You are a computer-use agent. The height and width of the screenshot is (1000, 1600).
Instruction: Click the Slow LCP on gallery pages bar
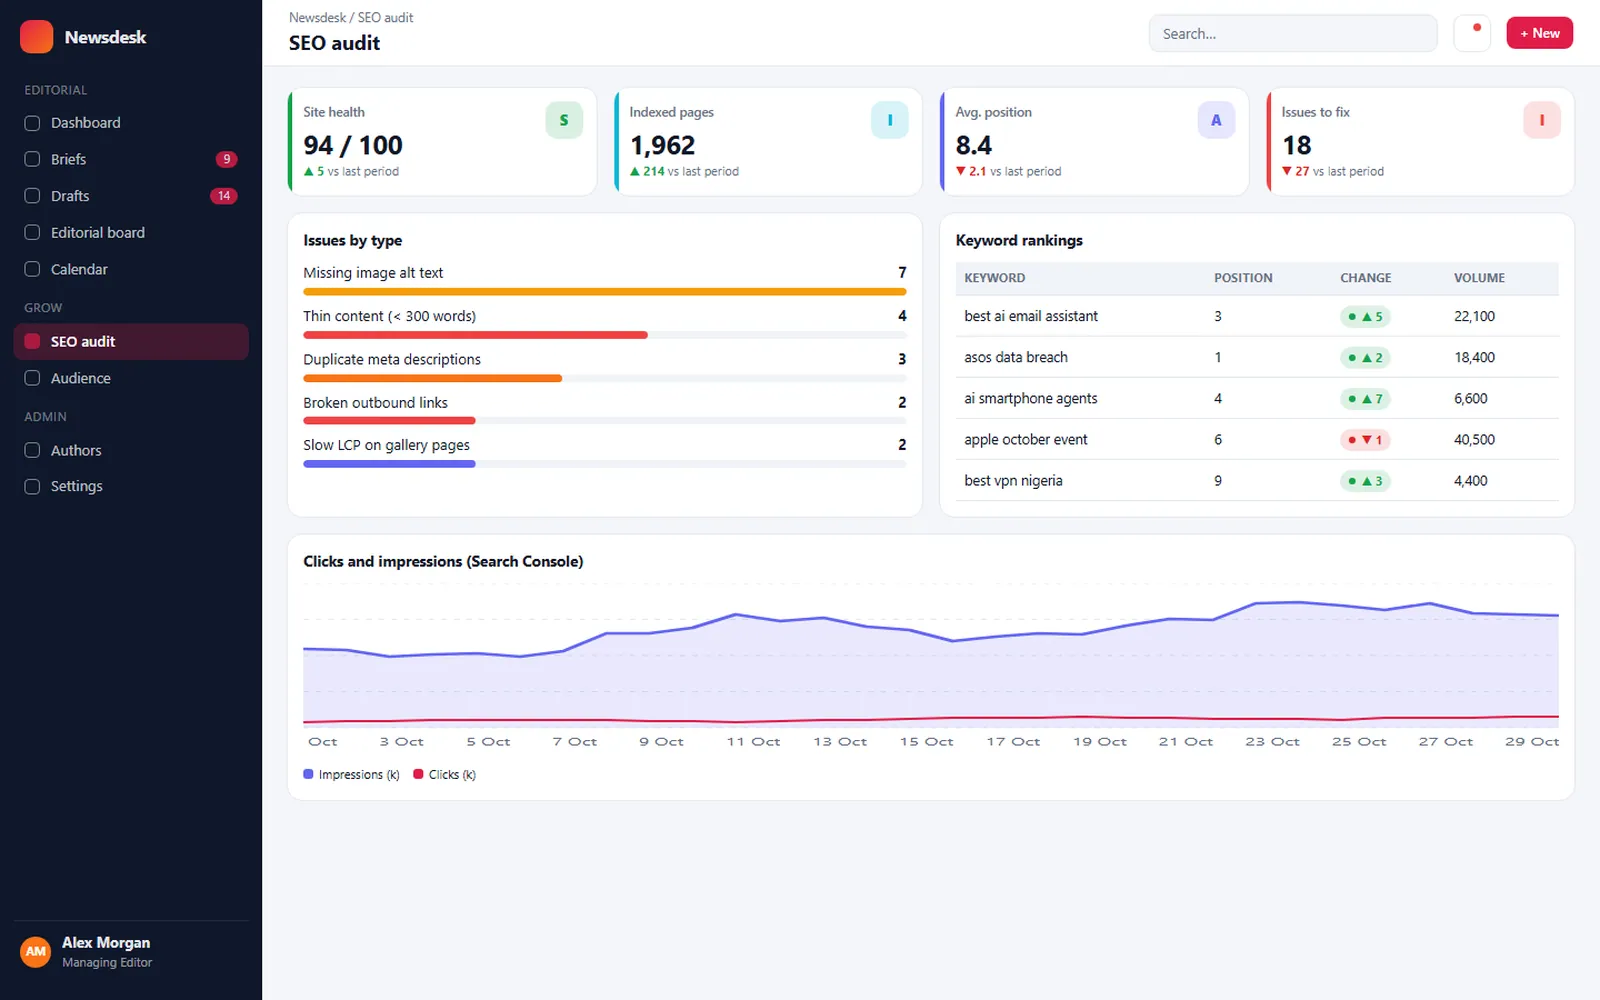pyautogui.click(x=605, y=464)
